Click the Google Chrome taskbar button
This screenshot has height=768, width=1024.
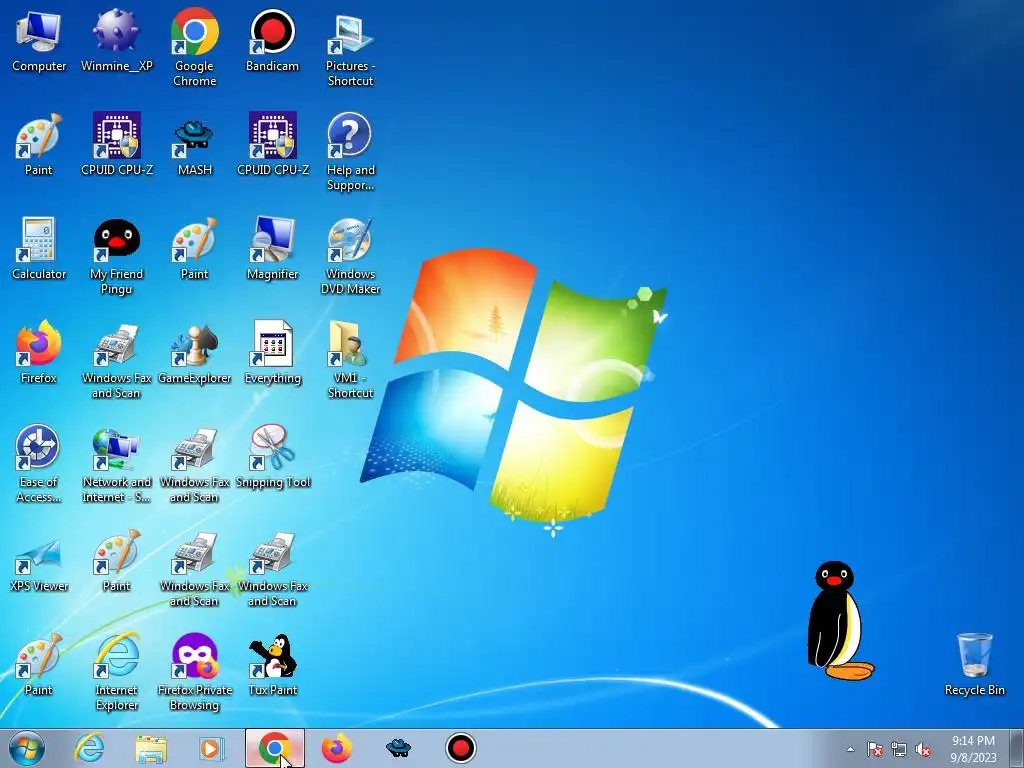pos(275,748)
